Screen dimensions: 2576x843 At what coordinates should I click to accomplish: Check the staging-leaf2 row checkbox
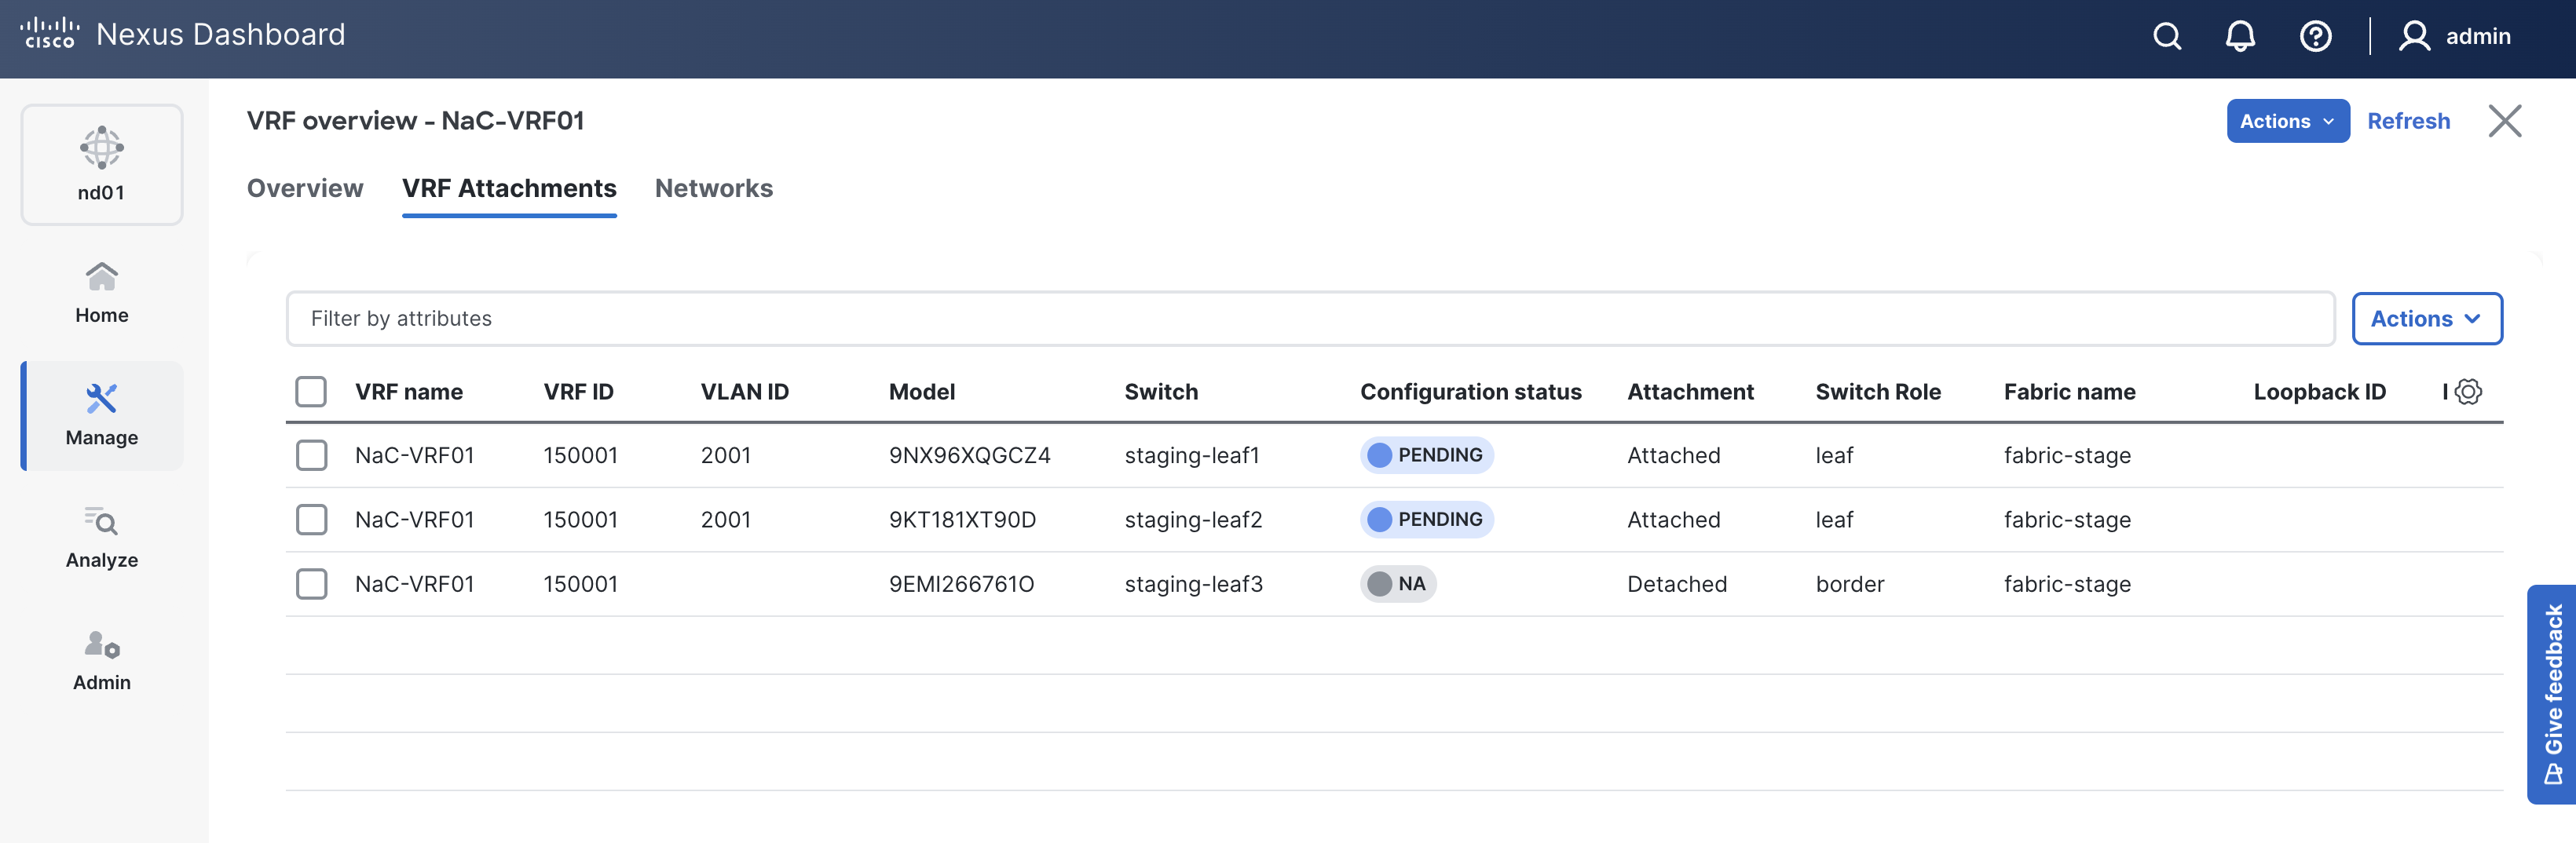pos(311,520)
